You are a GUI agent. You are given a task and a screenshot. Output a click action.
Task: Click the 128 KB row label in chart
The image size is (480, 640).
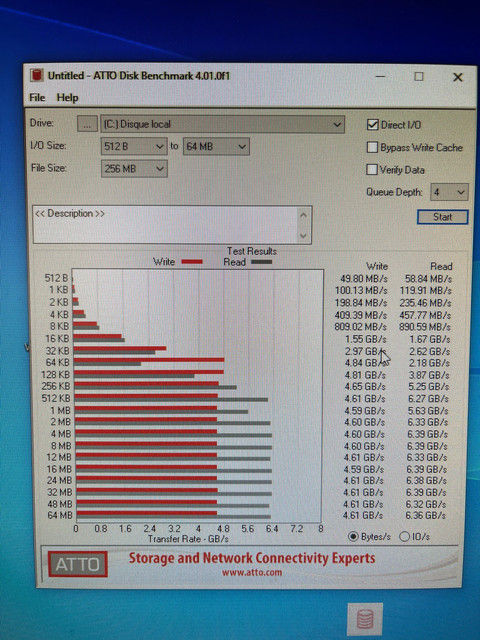tap(56, 375)
